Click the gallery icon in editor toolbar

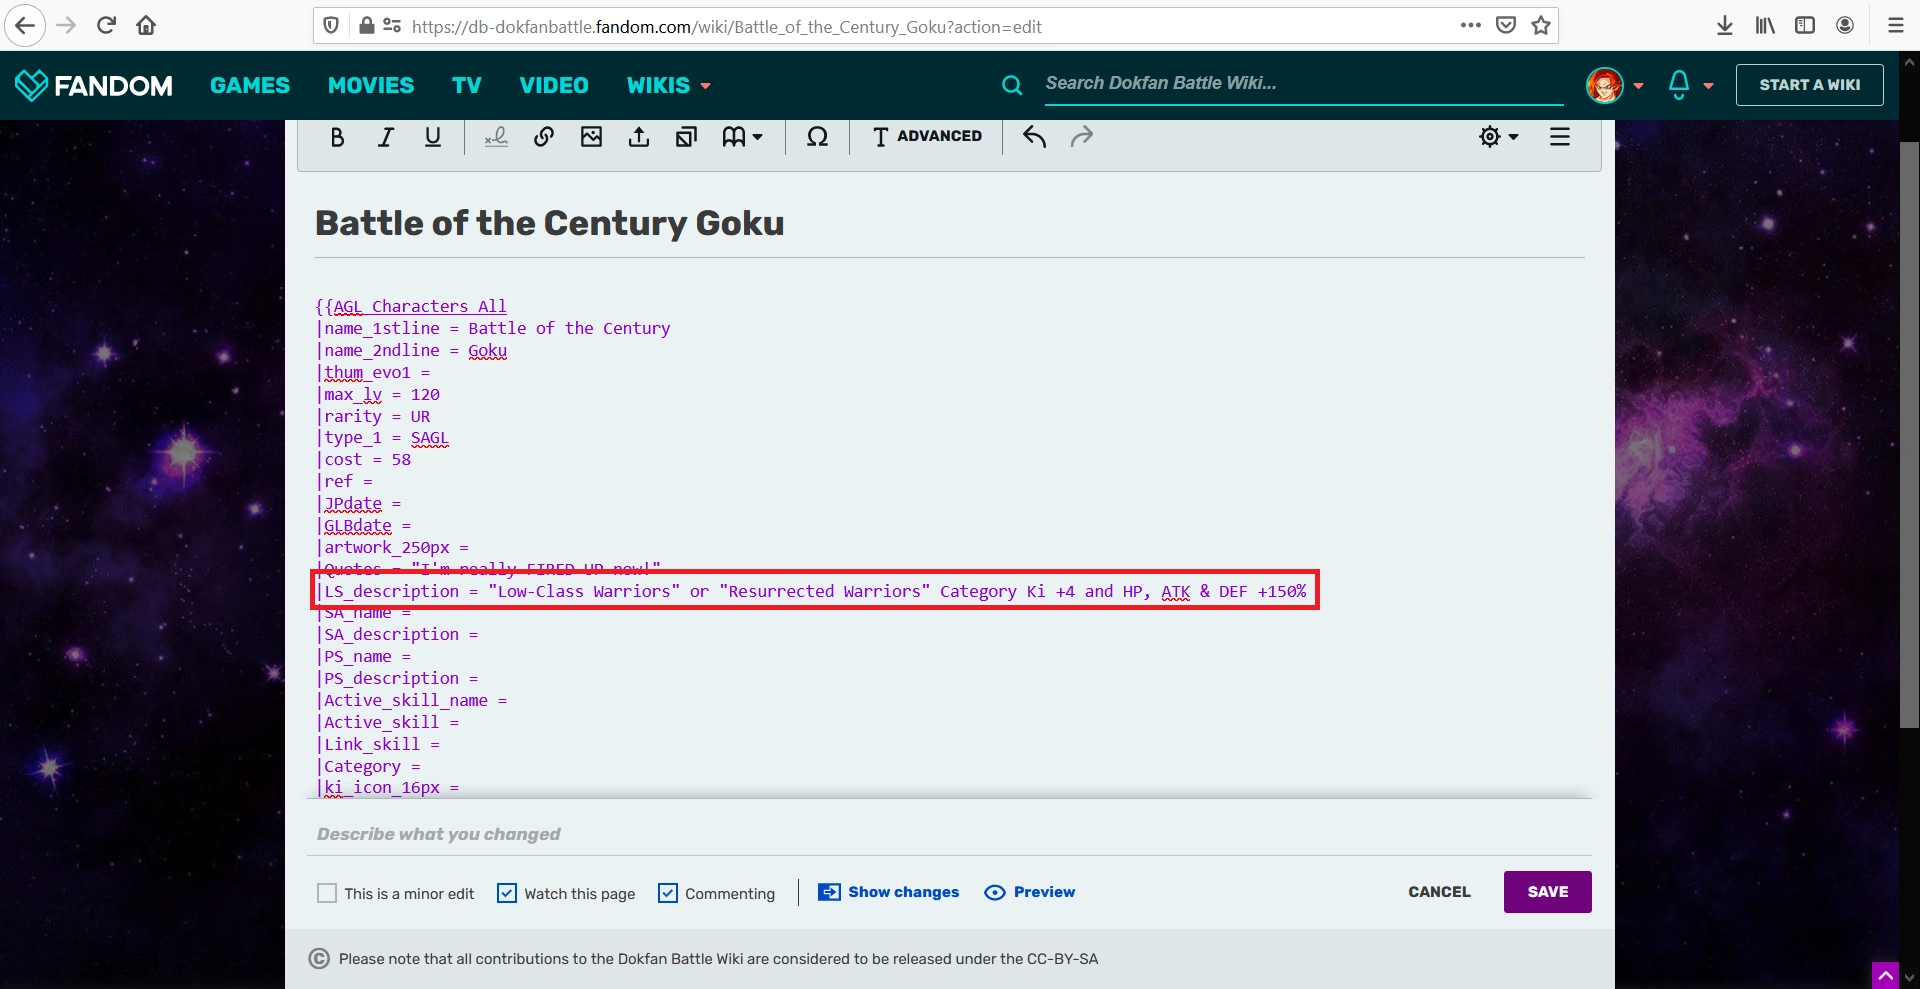(686, 137)
